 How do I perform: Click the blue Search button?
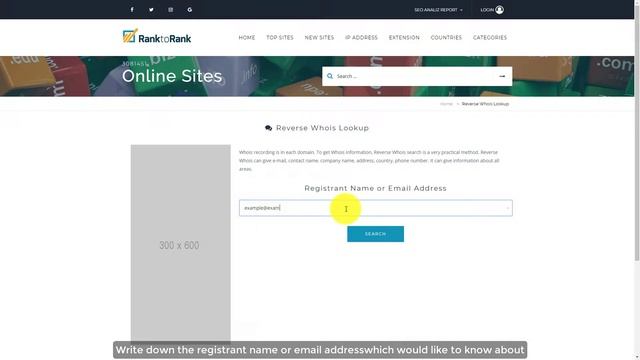(x=376, y=234)
